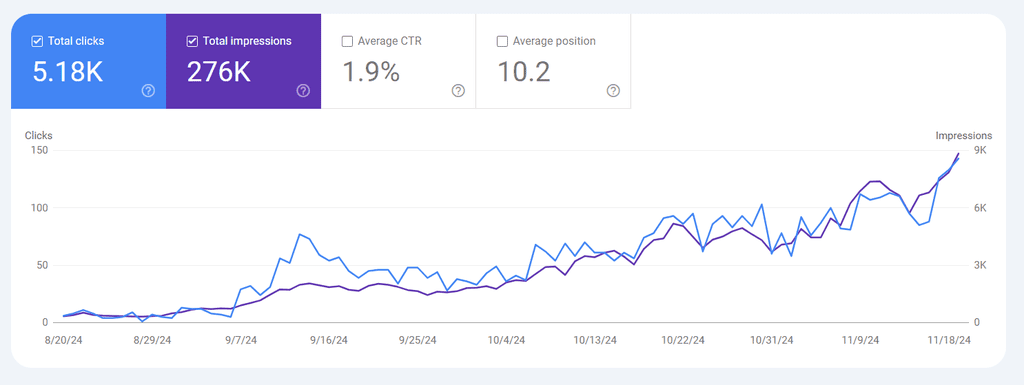Open help icon on Total impressions card
Screen dimensions: 1024x385
[x=303, y=91]
